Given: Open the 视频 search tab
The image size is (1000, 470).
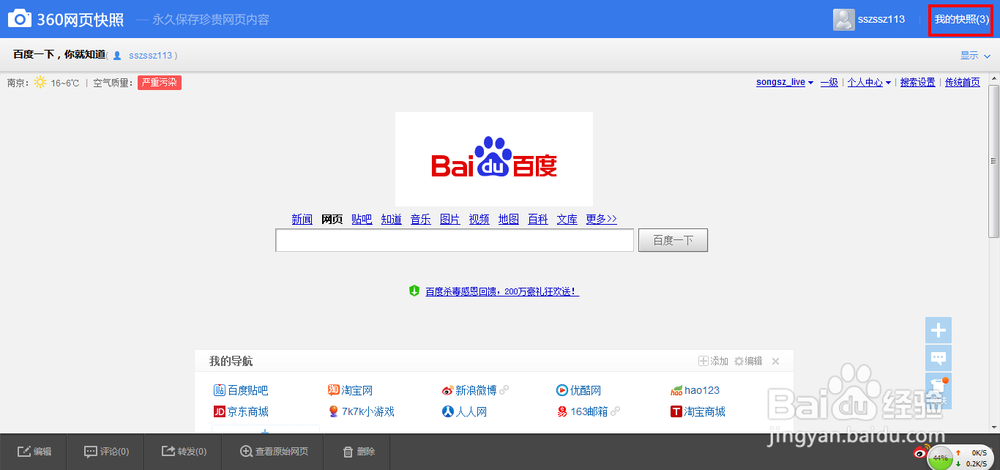Looking at the screenshot, I should [479, 219].
